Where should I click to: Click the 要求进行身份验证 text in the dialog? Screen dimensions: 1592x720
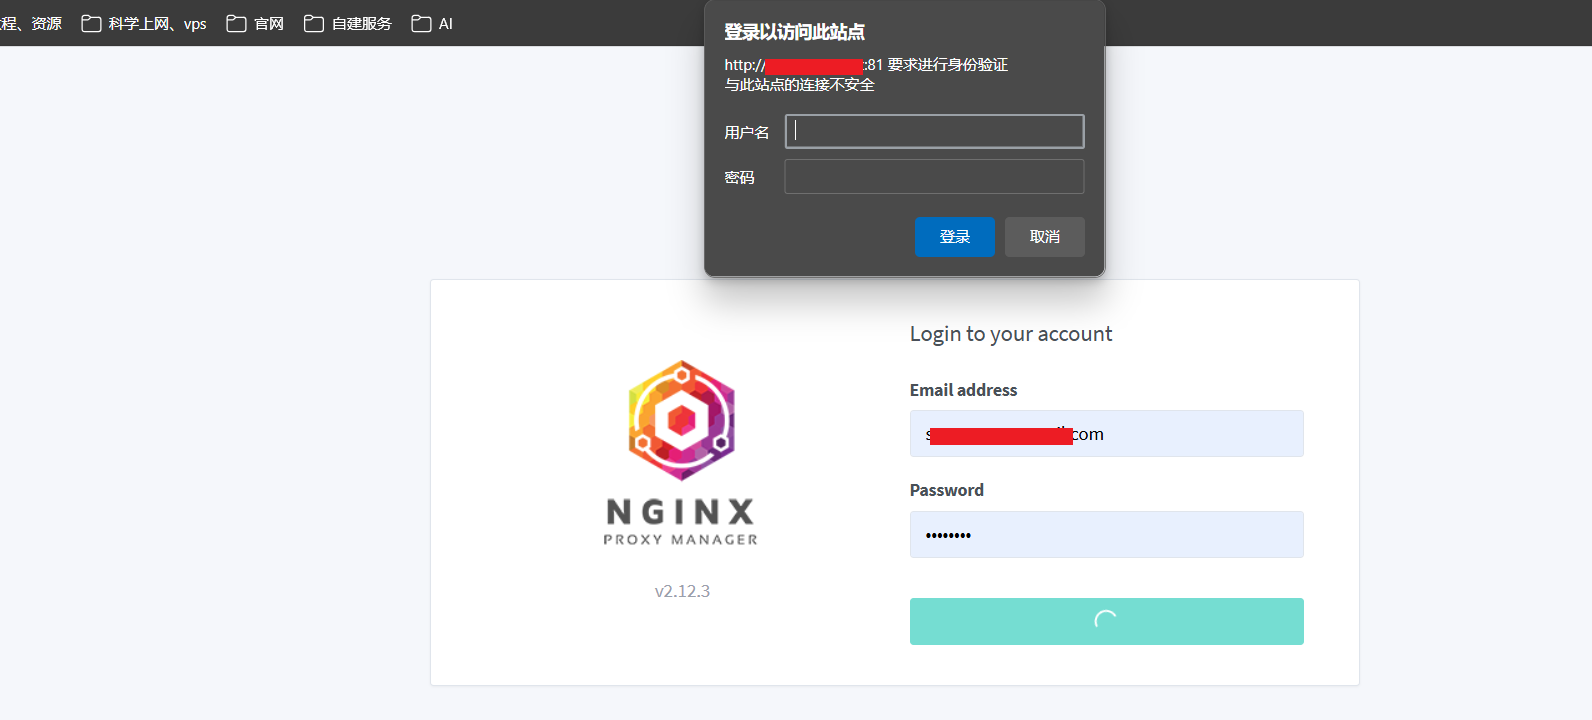947,65
